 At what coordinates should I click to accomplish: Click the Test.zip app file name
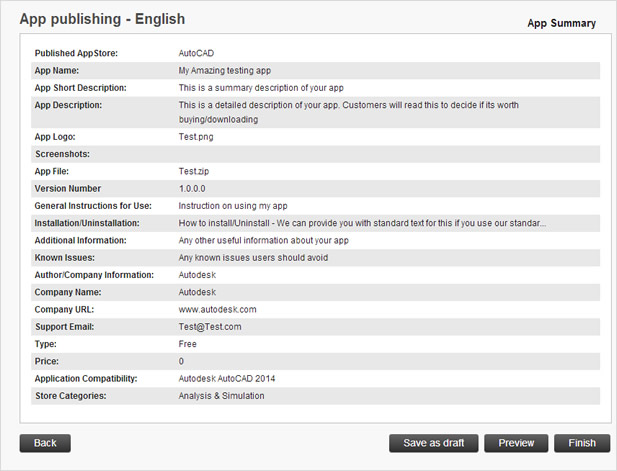(x=194, y=172)
